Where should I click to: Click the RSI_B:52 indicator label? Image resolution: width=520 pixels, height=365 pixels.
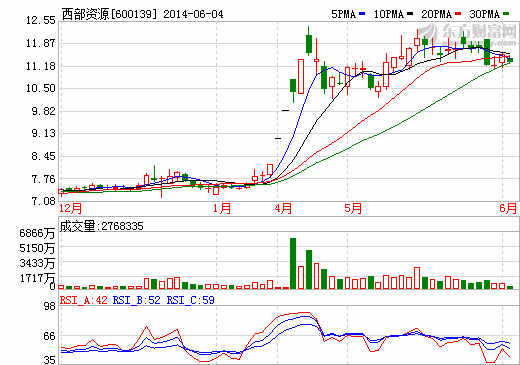coord(137,300)
